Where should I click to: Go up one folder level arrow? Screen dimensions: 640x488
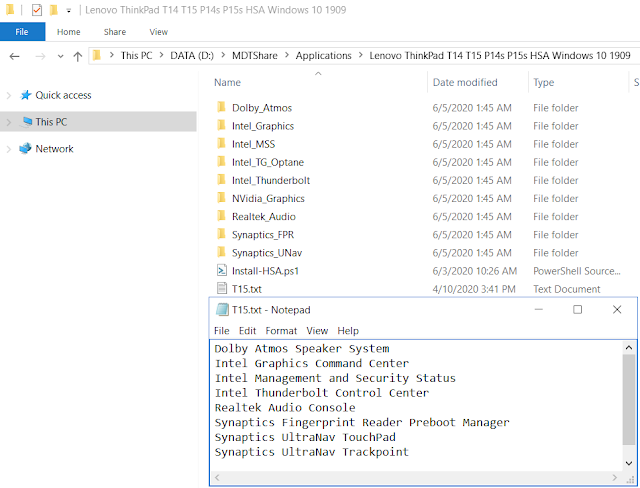click(78, 56)
